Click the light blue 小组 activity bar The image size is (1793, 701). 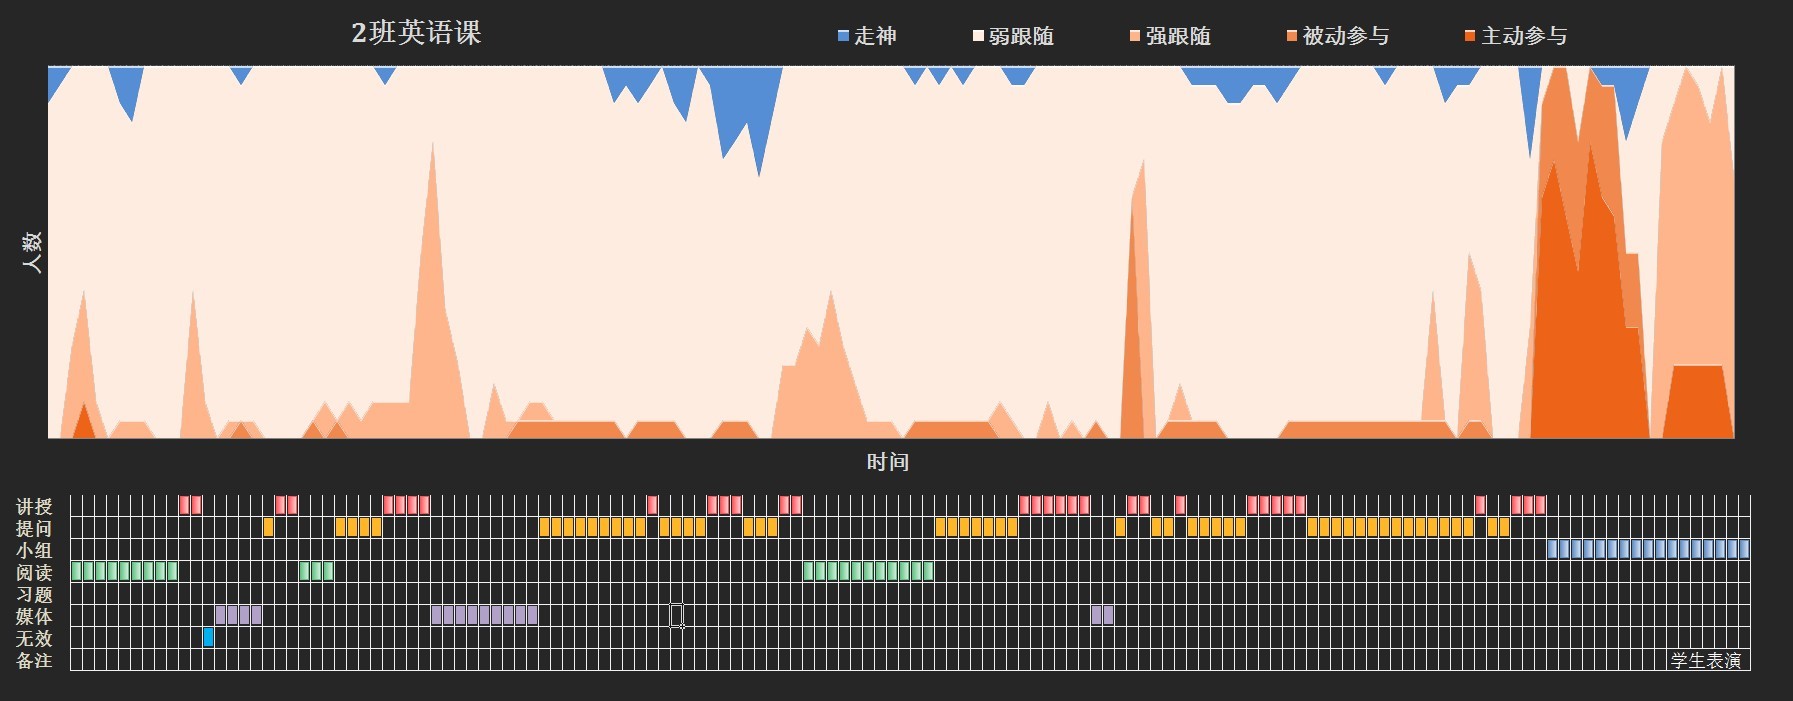click(x=1648, y=549)
